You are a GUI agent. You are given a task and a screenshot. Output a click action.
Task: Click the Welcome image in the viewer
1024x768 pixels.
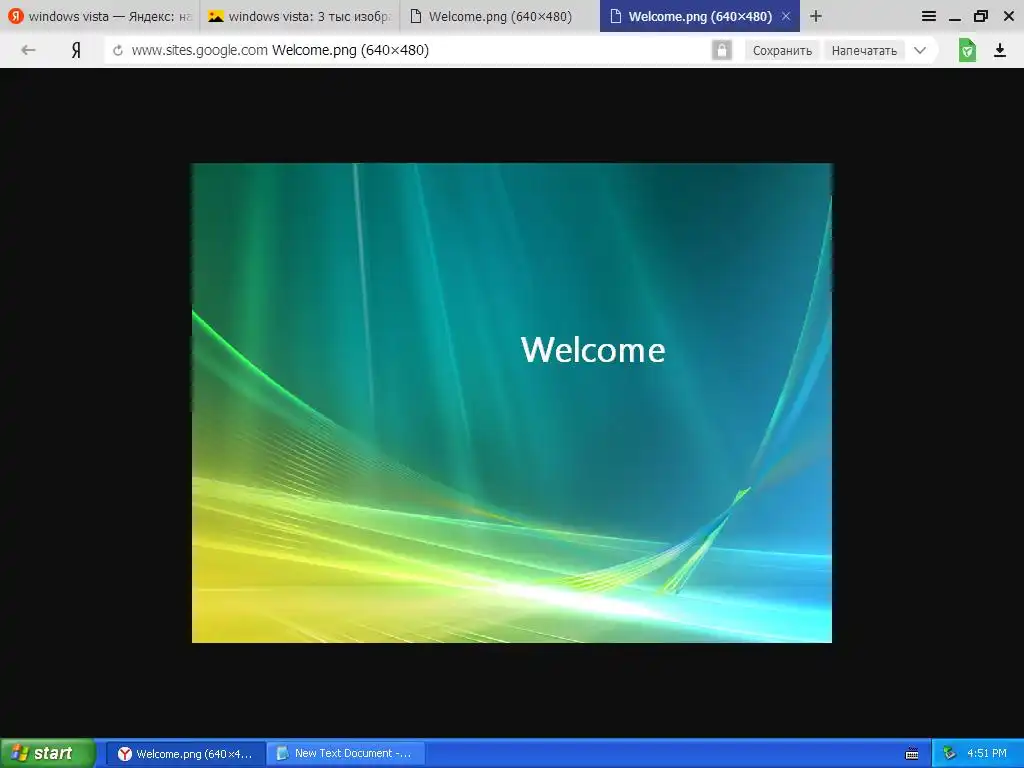pyautogui.click(x=512, y=403)
